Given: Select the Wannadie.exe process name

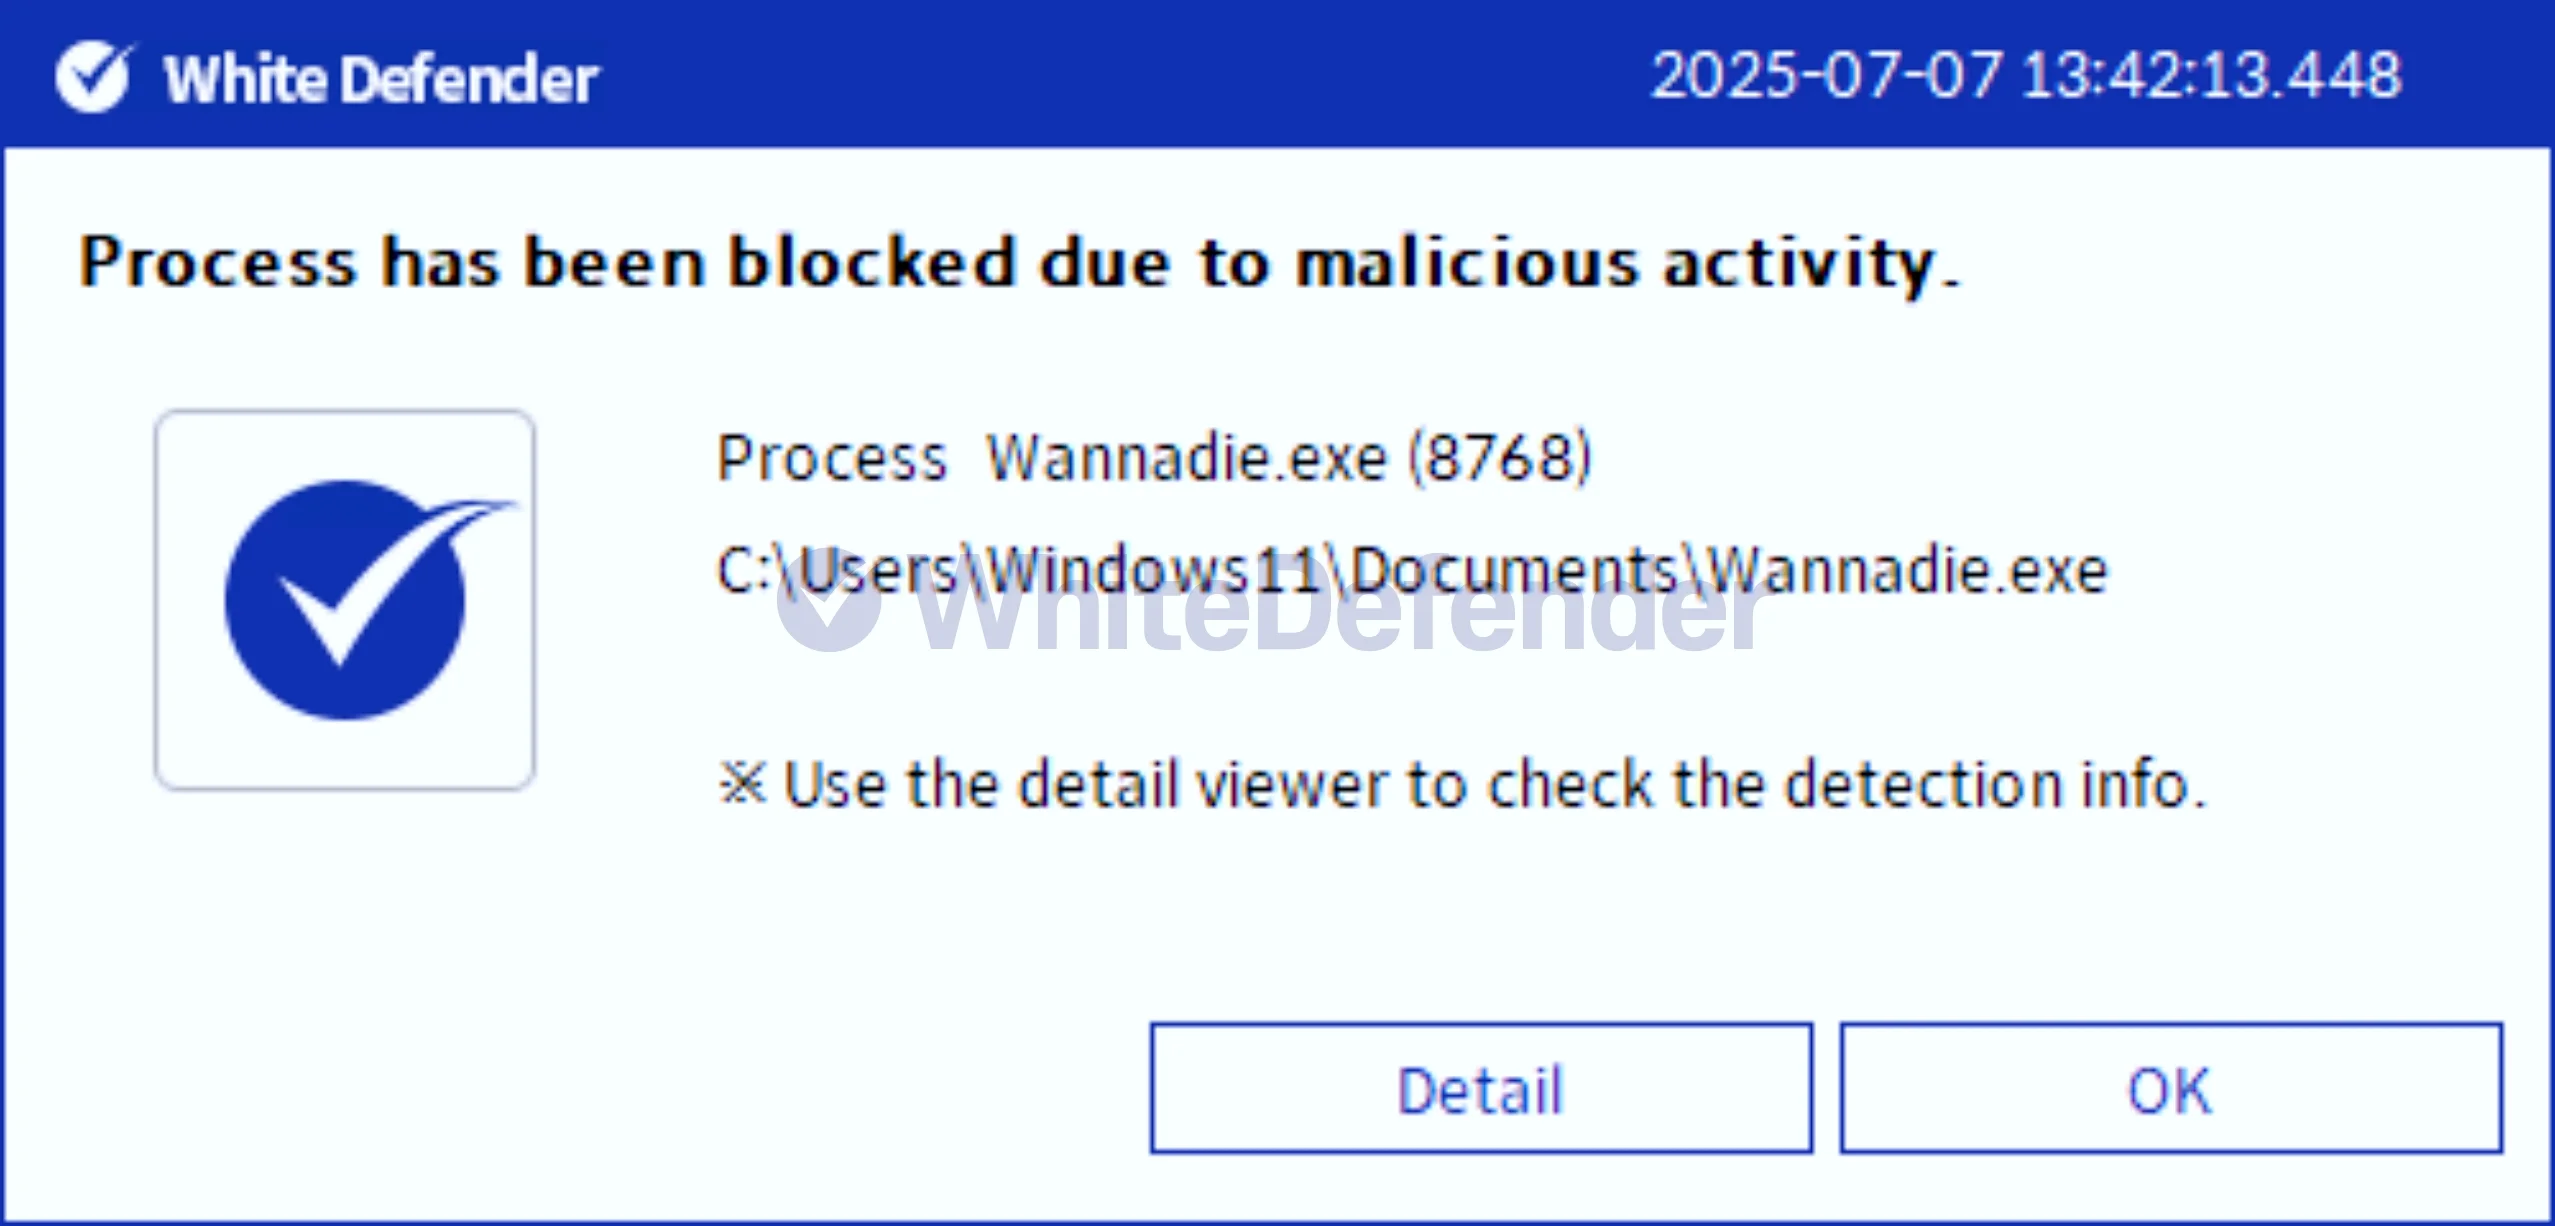Looking at the screenshot, I should [x=1187, y=459].
